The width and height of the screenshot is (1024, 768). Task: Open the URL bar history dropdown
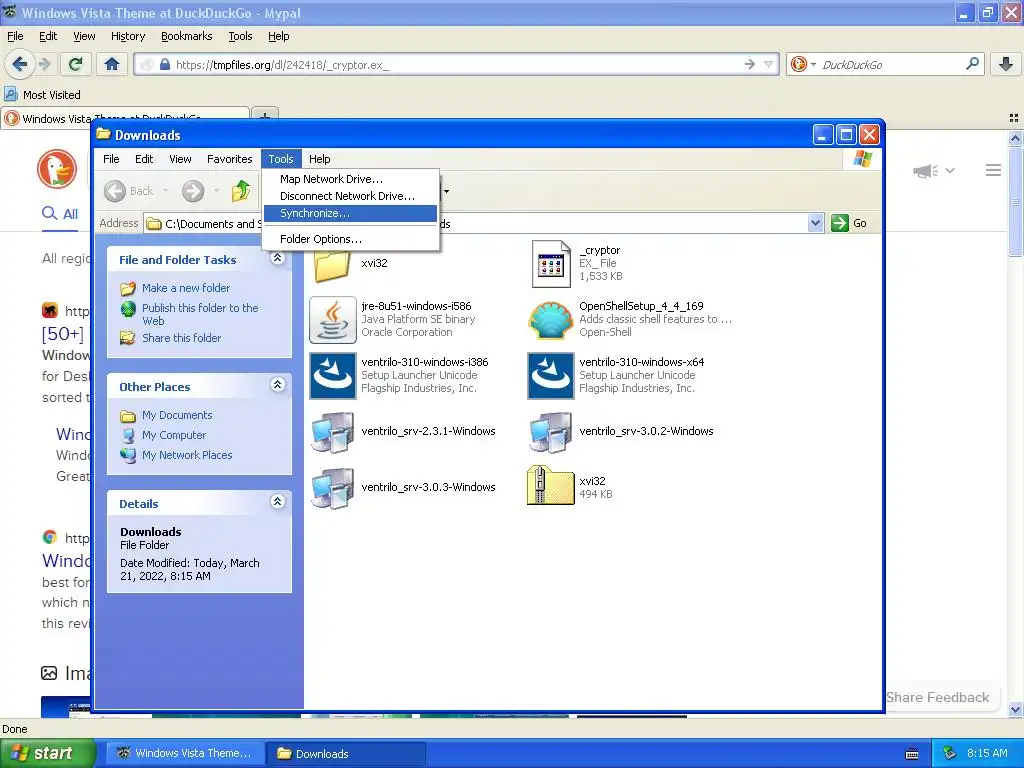pos(769,64)
